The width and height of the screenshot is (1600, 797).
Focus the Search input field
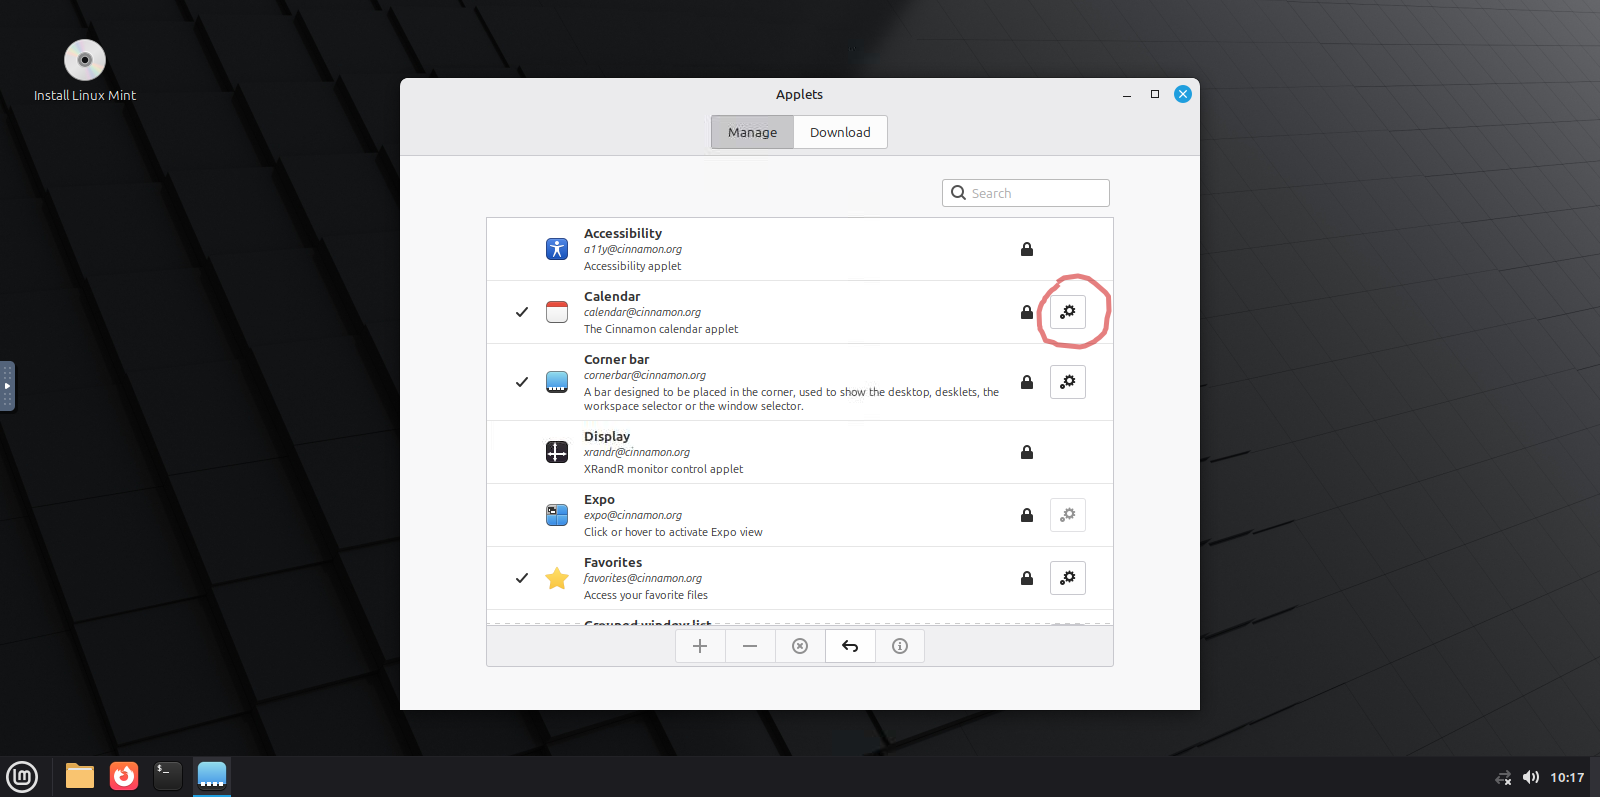click(x=1026, y=193)
